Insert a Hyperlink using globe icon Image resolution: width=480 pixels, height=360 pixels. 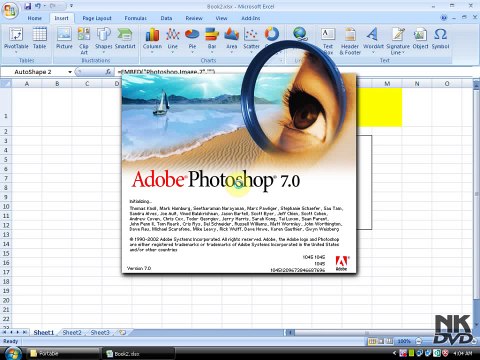pyautogui.click(x=300, y=34)
